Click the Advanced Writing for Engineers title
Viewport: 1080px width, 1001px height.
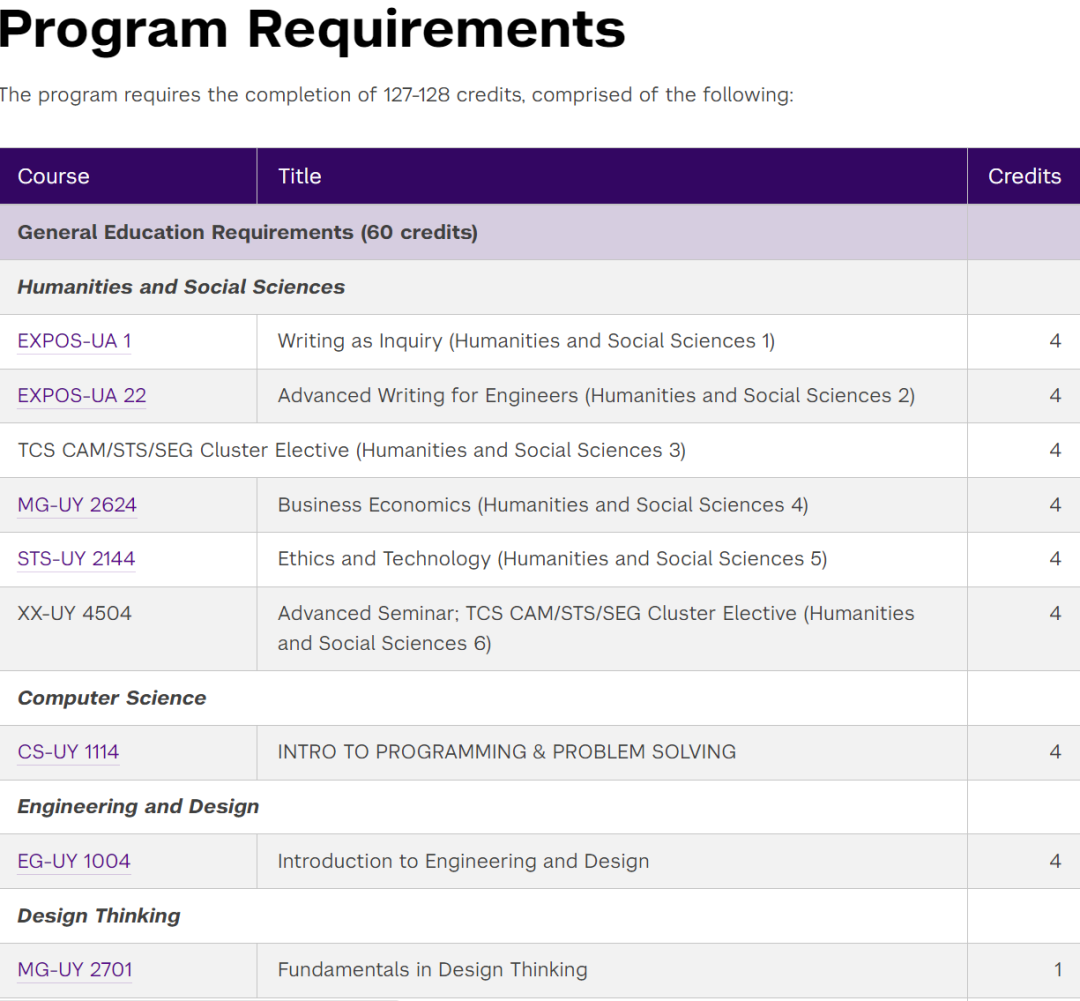[596, 395]
